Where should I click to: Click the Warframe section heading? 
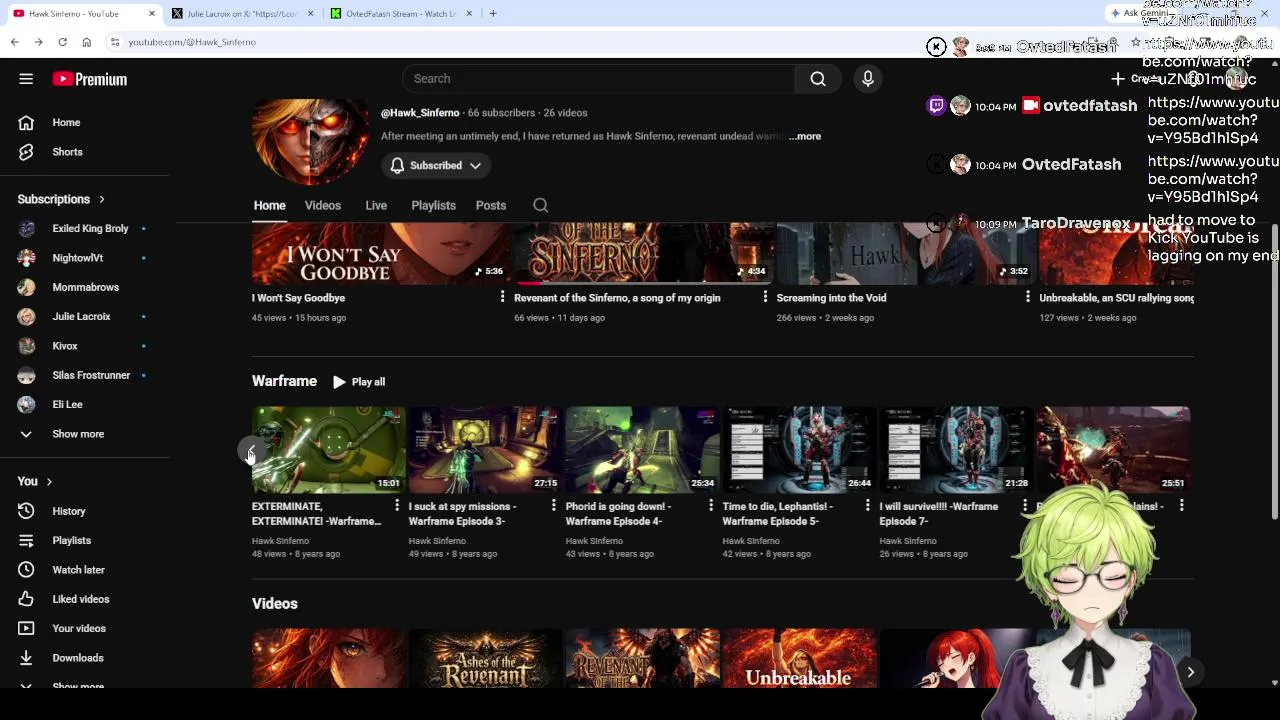point(284,381)
